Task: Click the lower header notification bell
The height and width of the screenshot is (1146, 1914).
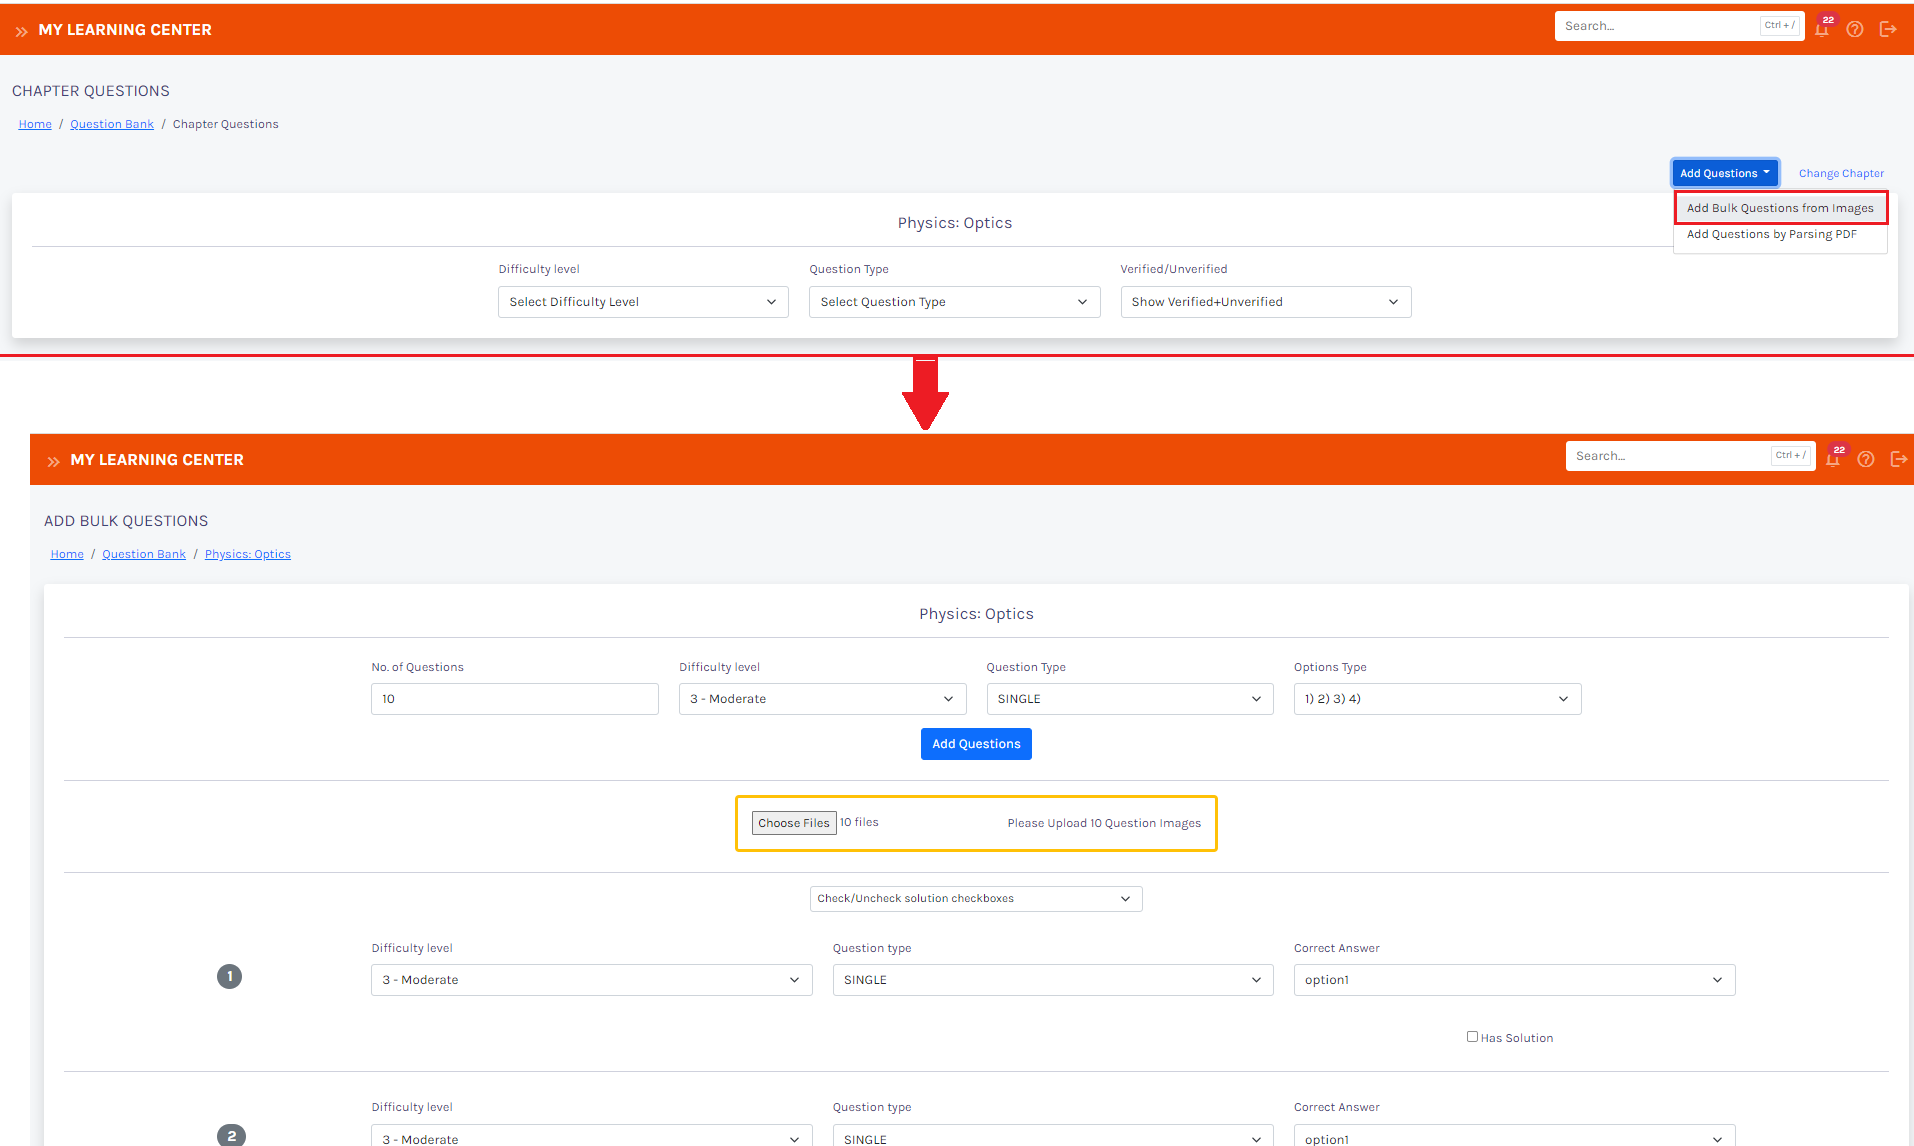Action: pos(1833,459)
